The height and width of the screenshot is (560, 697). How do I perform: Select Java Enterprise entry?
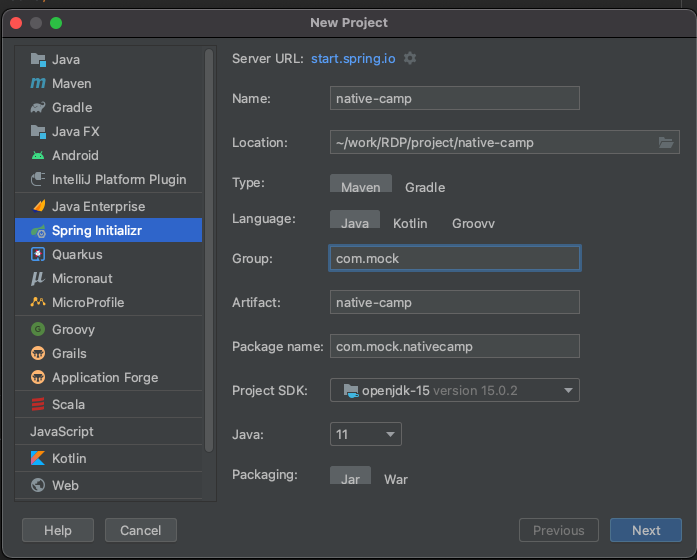(x=108, y=206)
